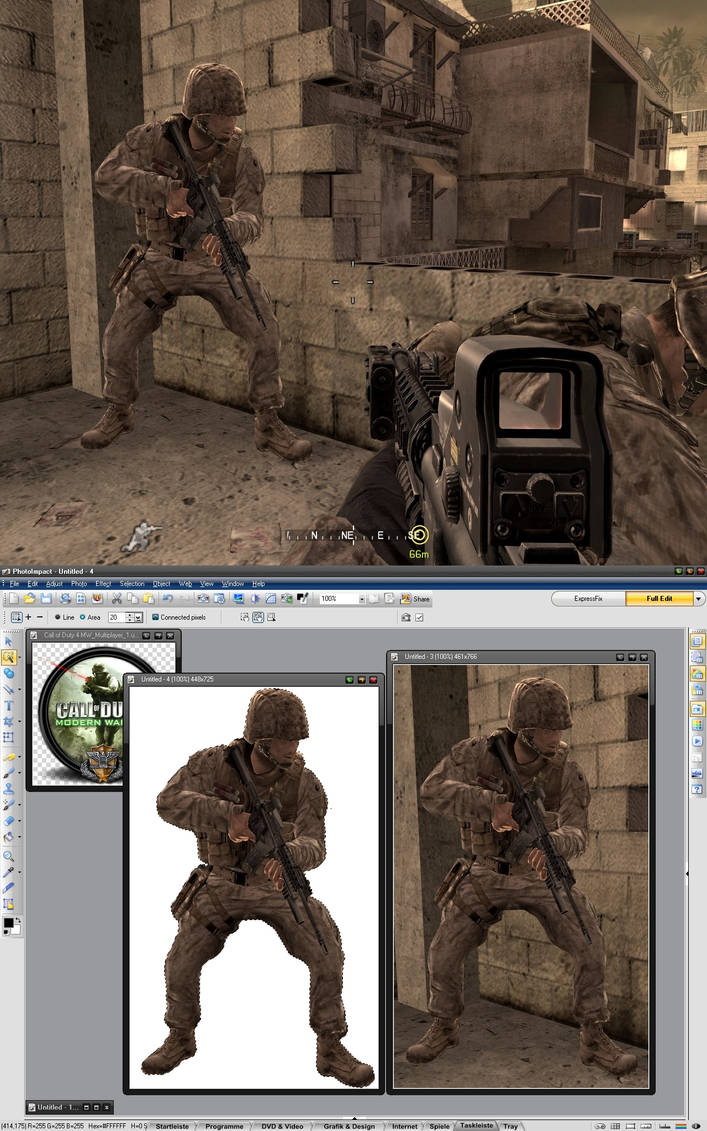Select the yellow Paintbrush tool

click(9, 757)
